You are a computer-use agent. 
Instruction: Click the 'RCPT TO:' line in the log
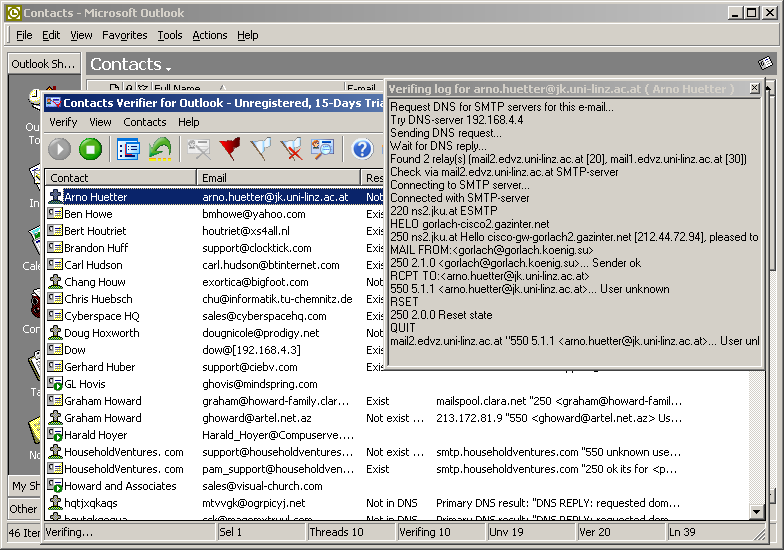490,276
